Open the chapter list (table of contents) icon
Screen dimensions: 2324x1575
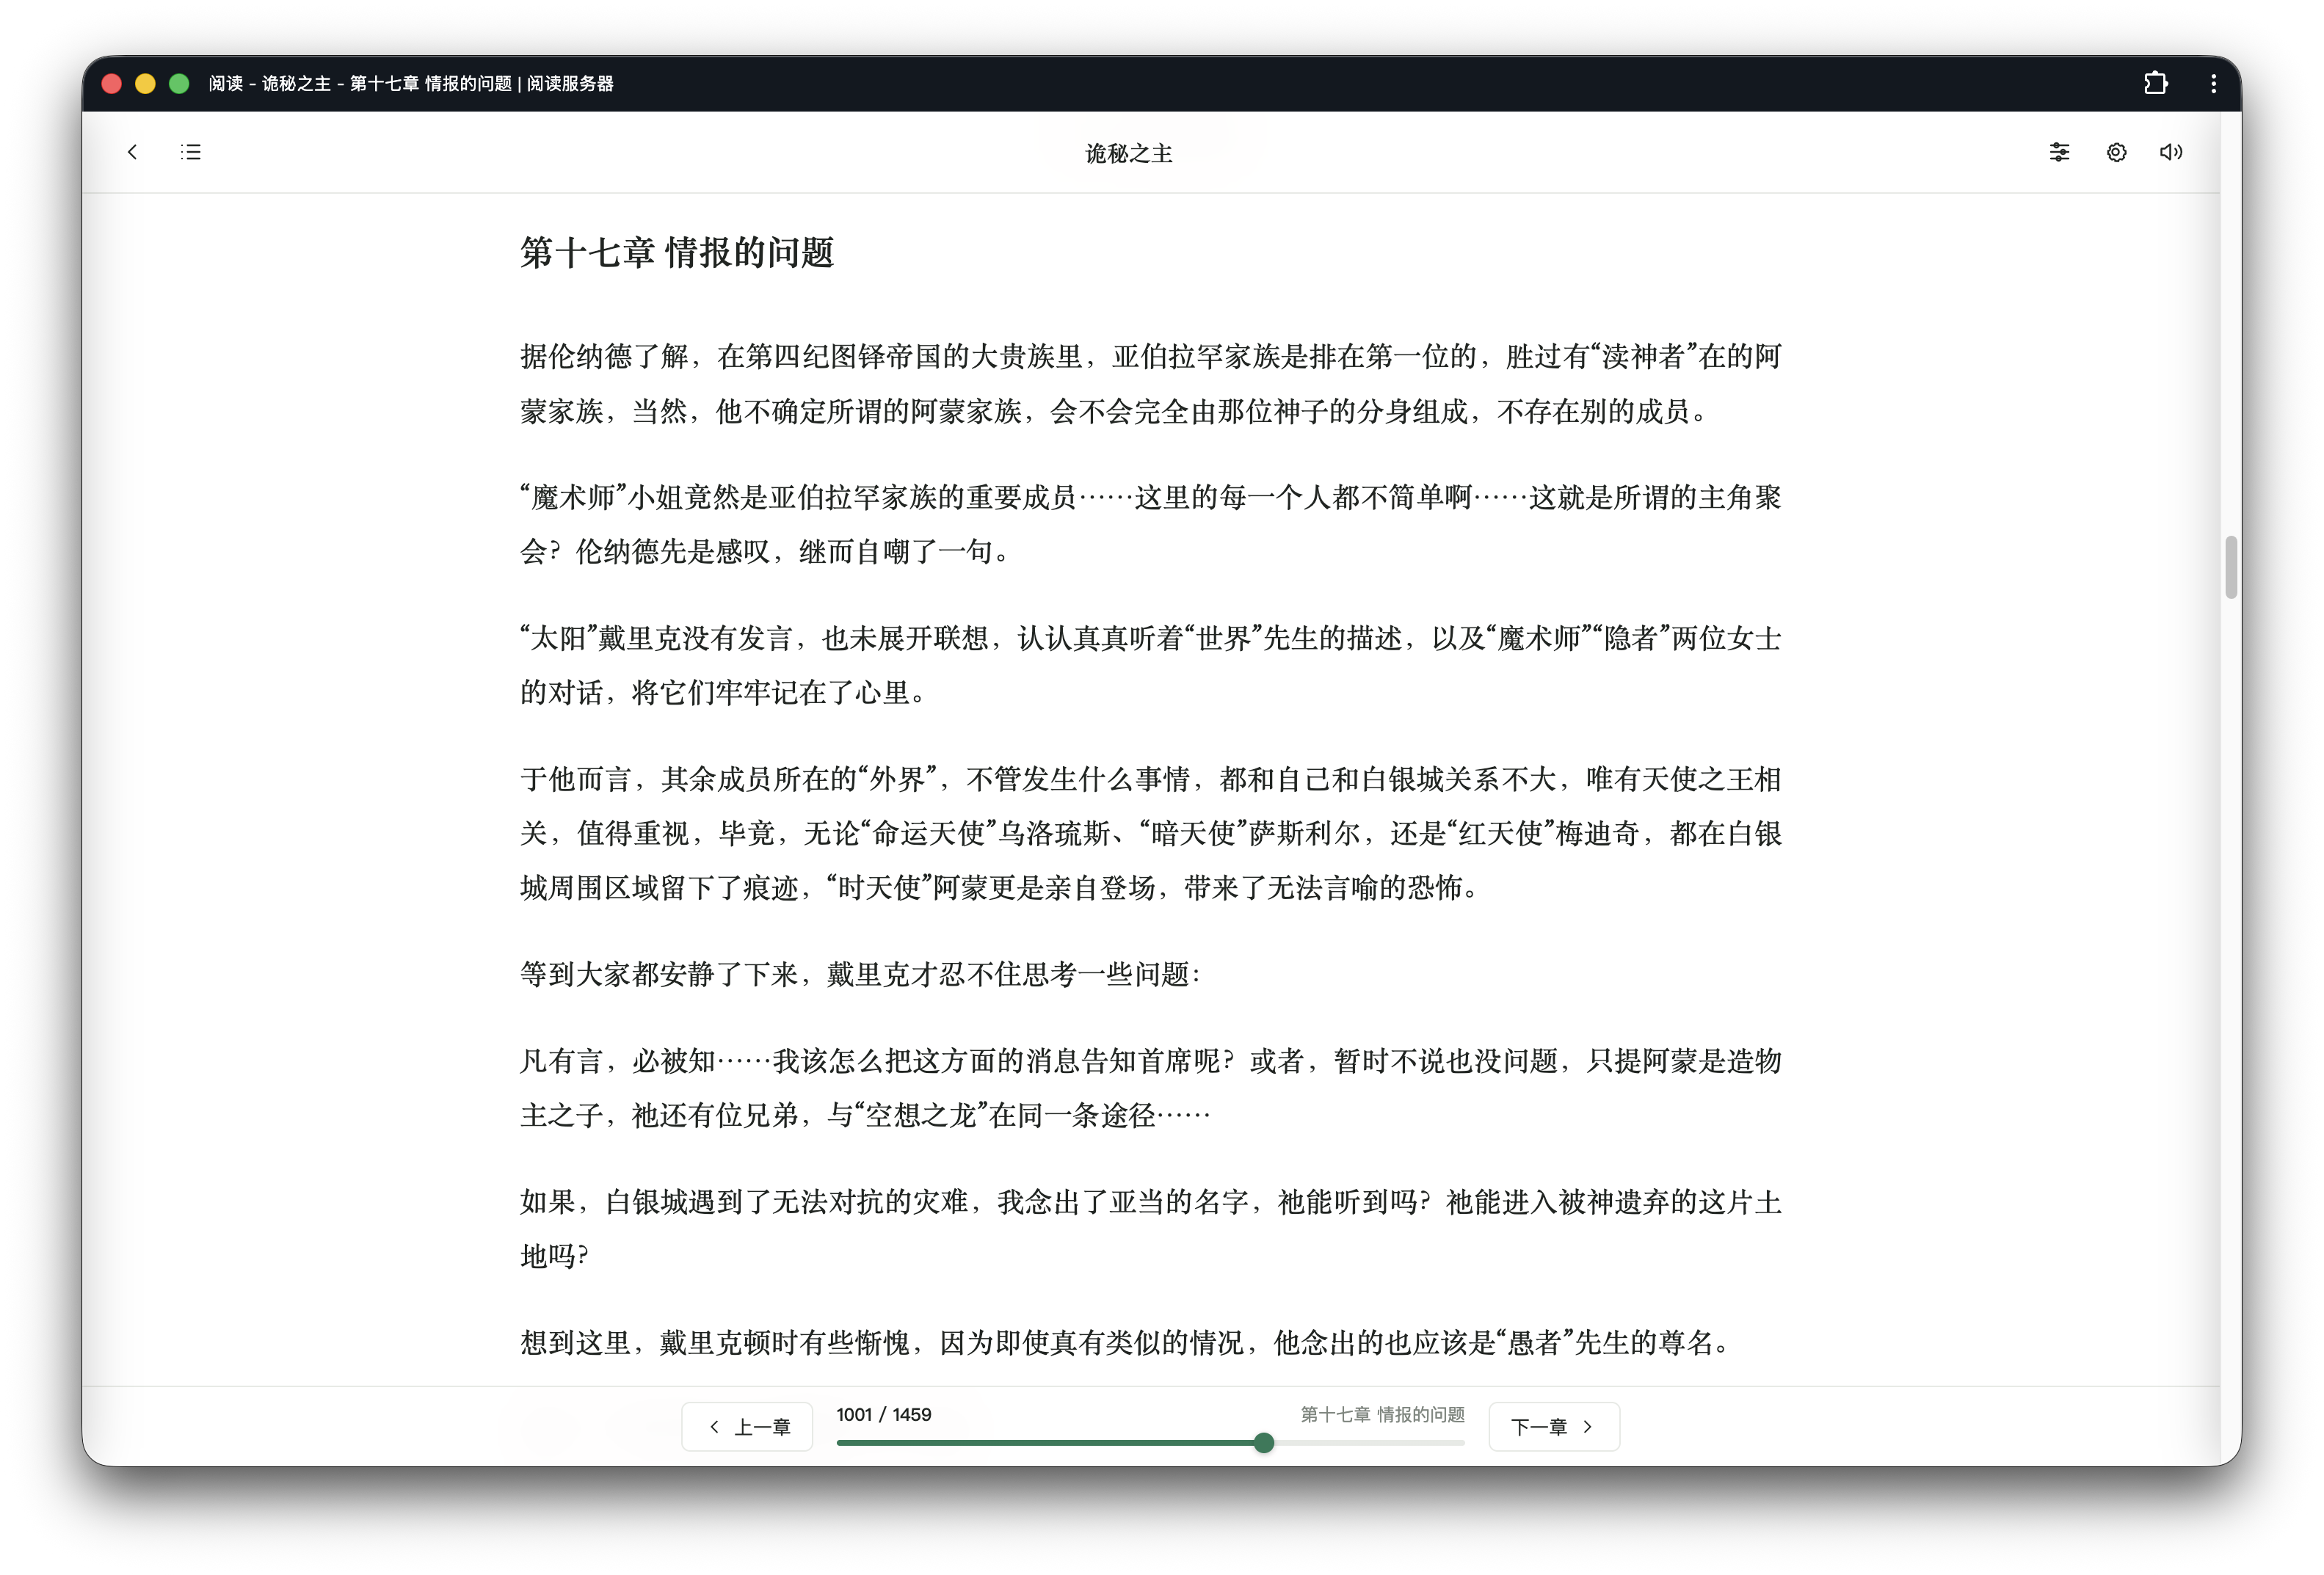(190, 152)
